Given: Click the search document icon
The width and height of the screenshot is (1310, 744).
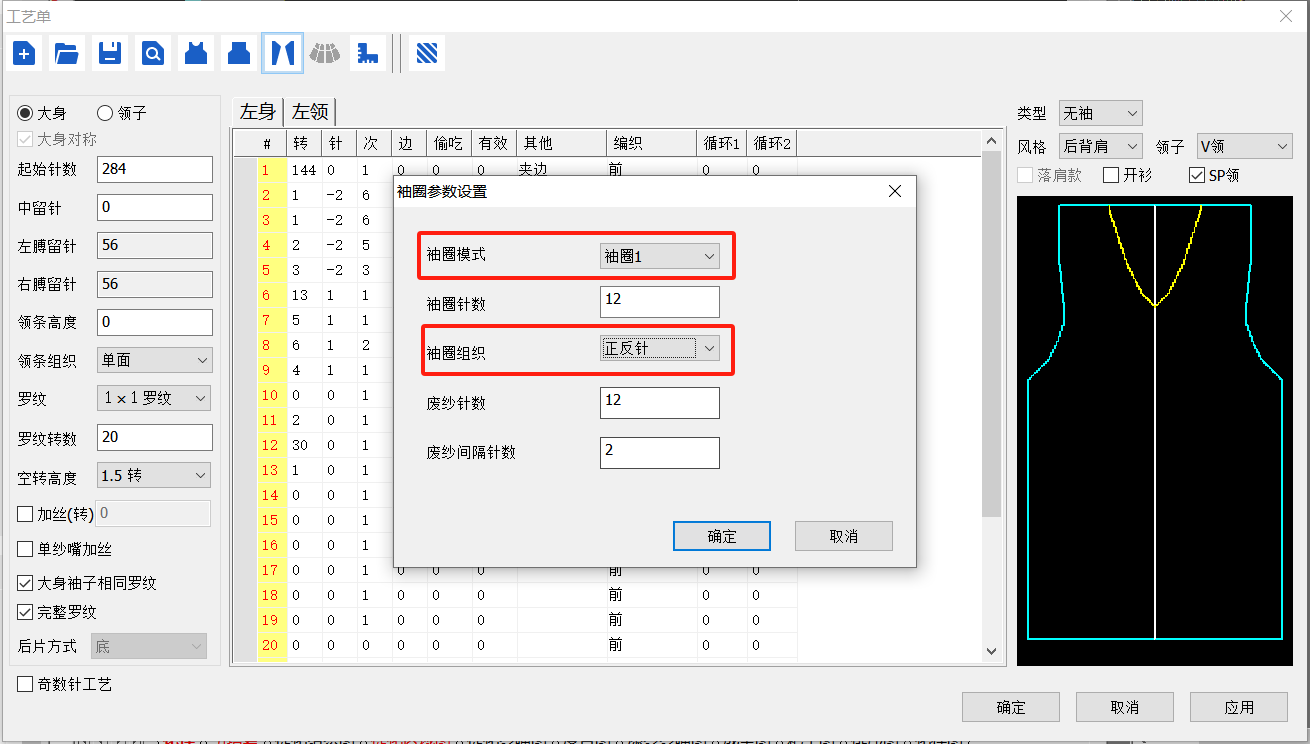Looking at the screenshot, I should pyautogui.click(x=153, y=53).
